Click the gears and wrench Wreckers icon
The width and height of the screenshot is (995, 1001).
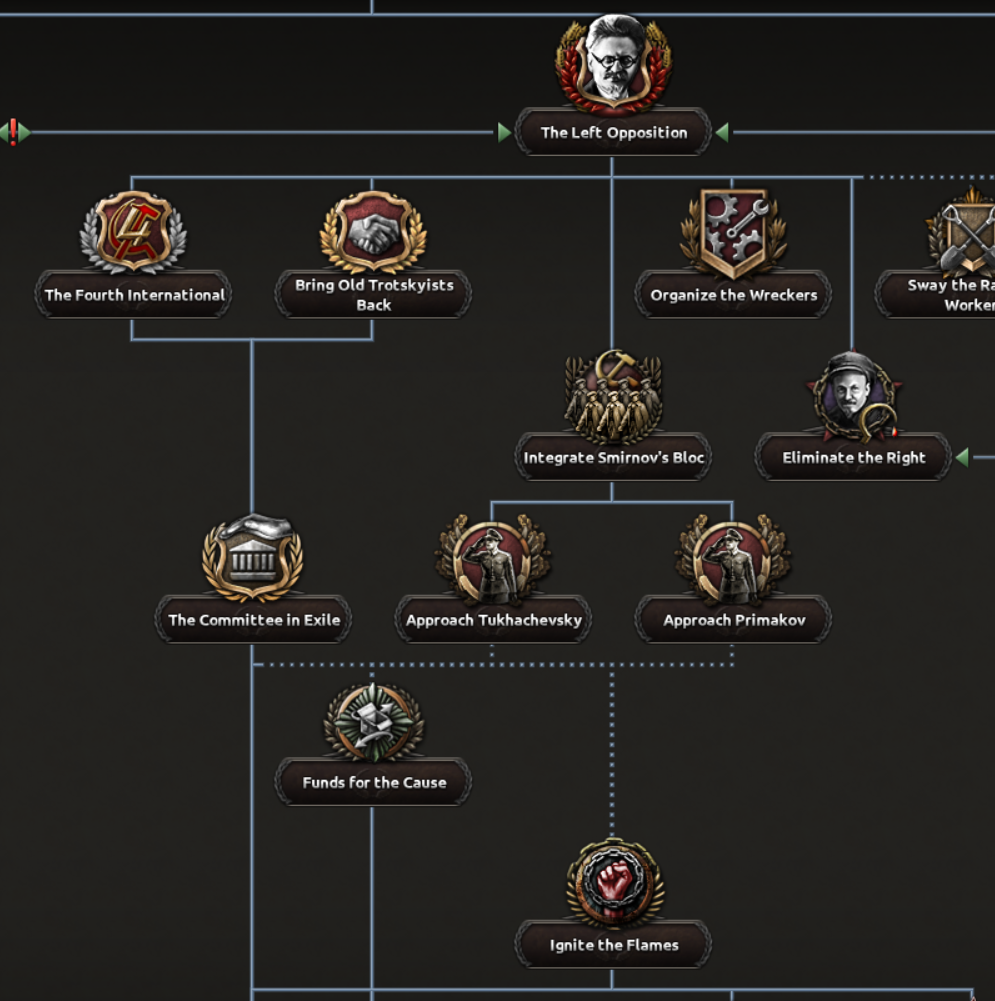coord(733,234)
